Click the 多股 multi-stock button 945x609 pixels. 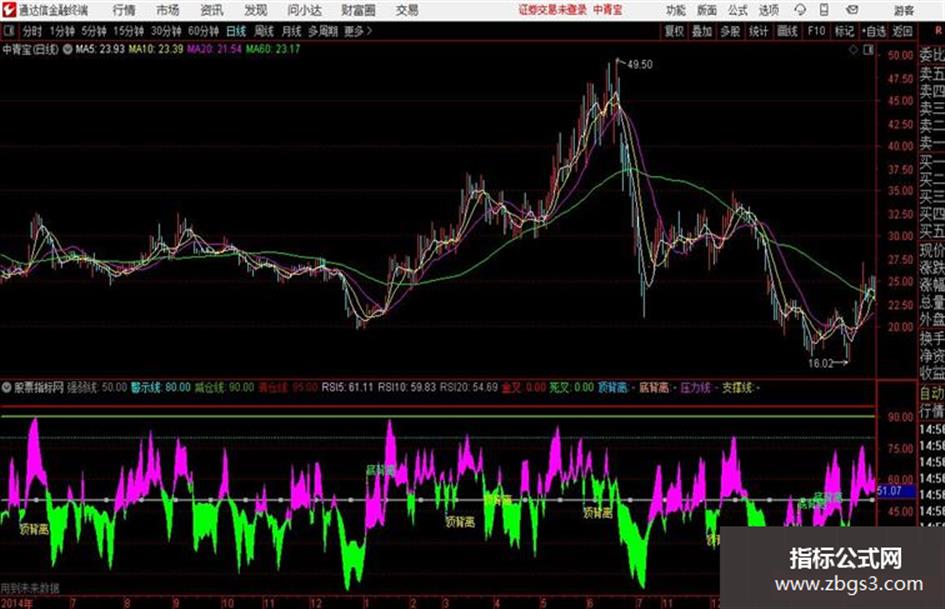(730, 31)
